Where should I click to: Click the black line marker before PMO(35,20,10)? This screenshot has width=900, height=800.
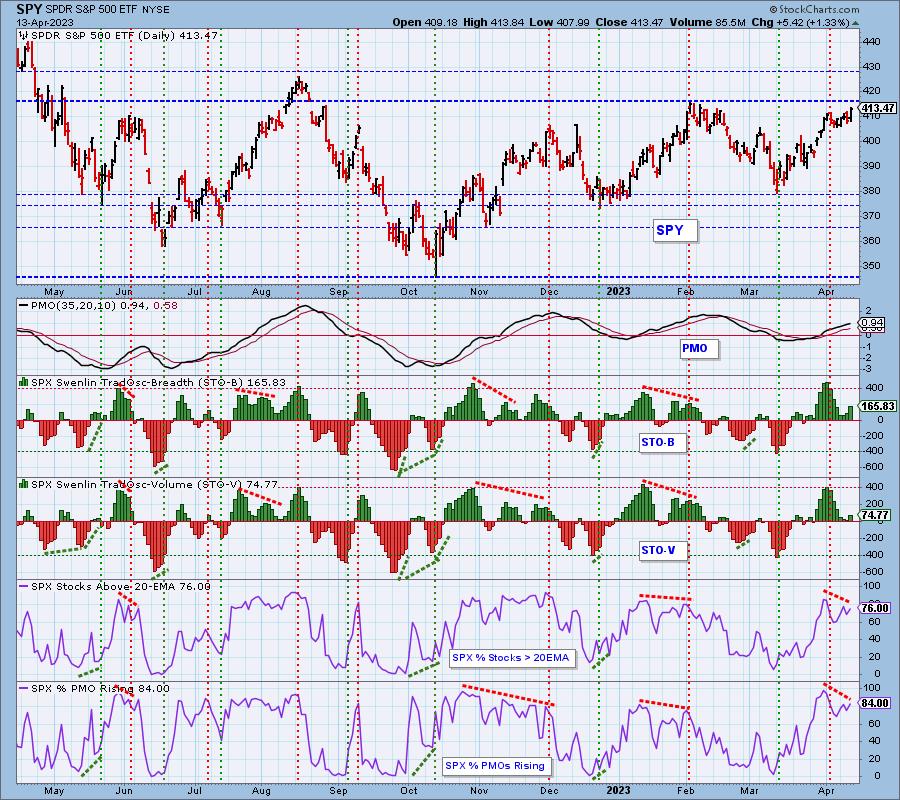[x=24, y=306]
